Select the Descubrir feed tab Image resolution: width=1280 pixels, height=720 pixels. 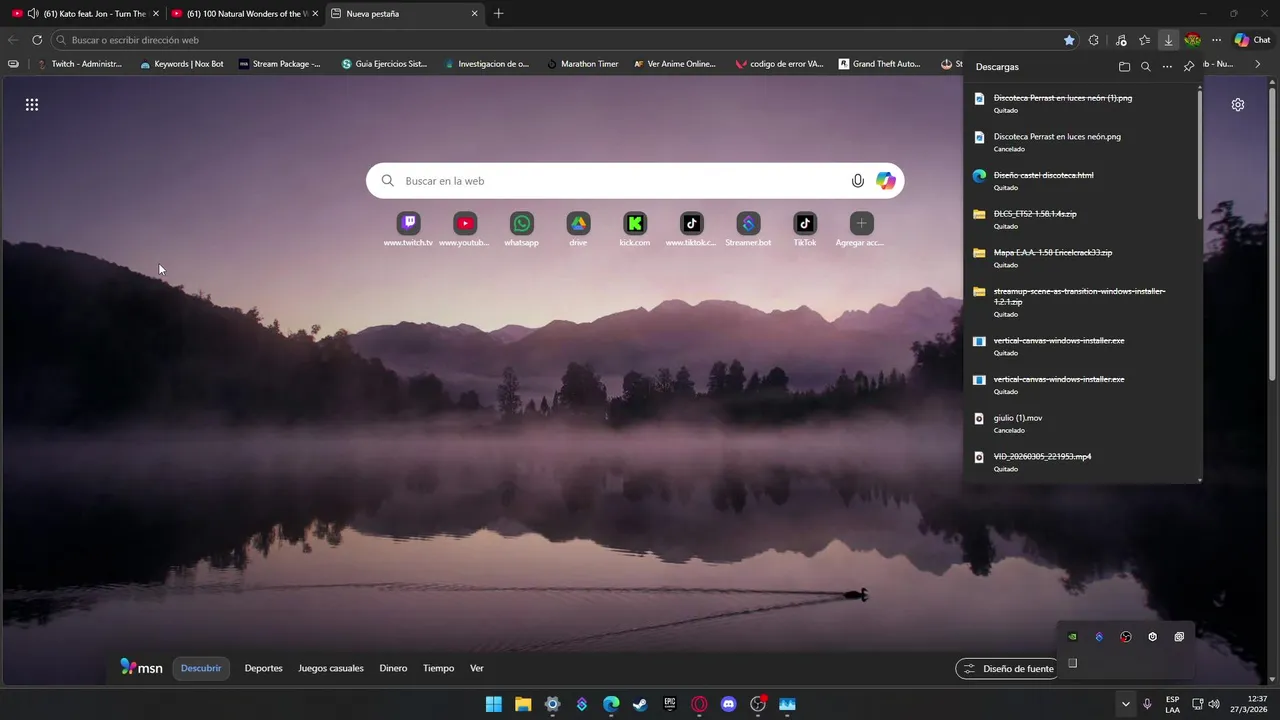tap(201, 668)
